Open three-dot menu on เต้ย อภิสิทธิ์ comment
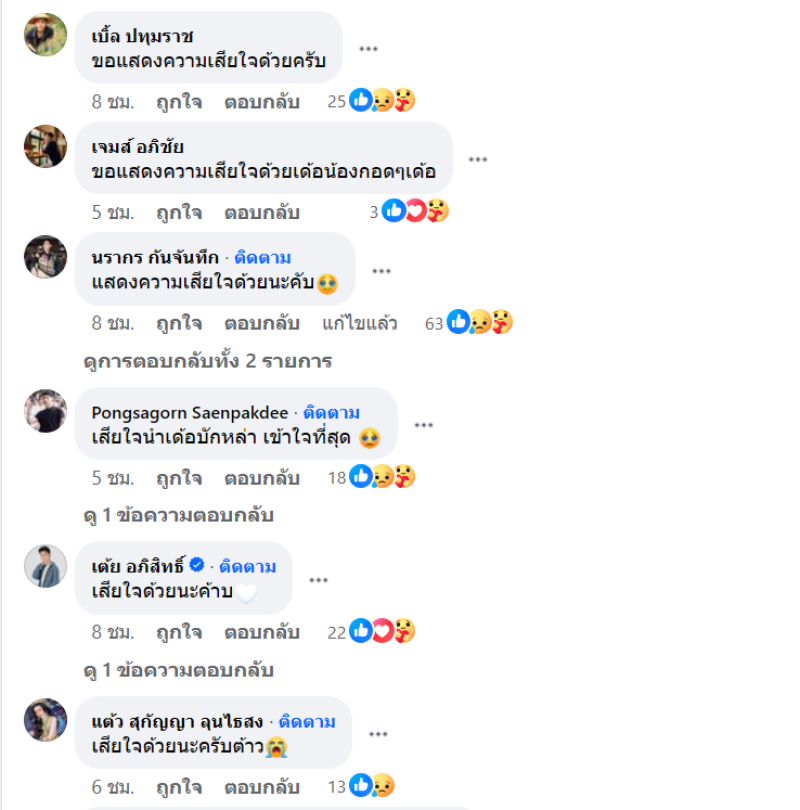The width and height of the screenshot is (800, 810). tap(318, 580)
